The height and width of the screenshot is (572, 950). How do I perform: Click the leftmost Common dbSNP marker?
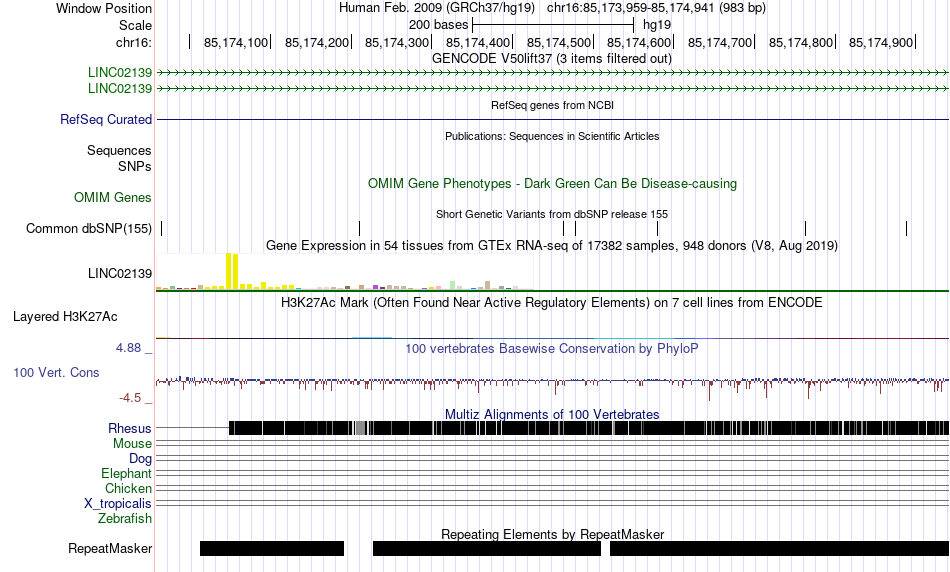(162, 228)
